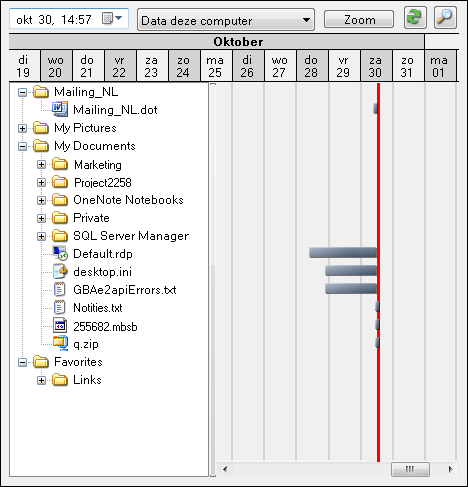Open the Data deze computer dropdown
The width and height of the screenshot is (468, 487).
(226, 20)
